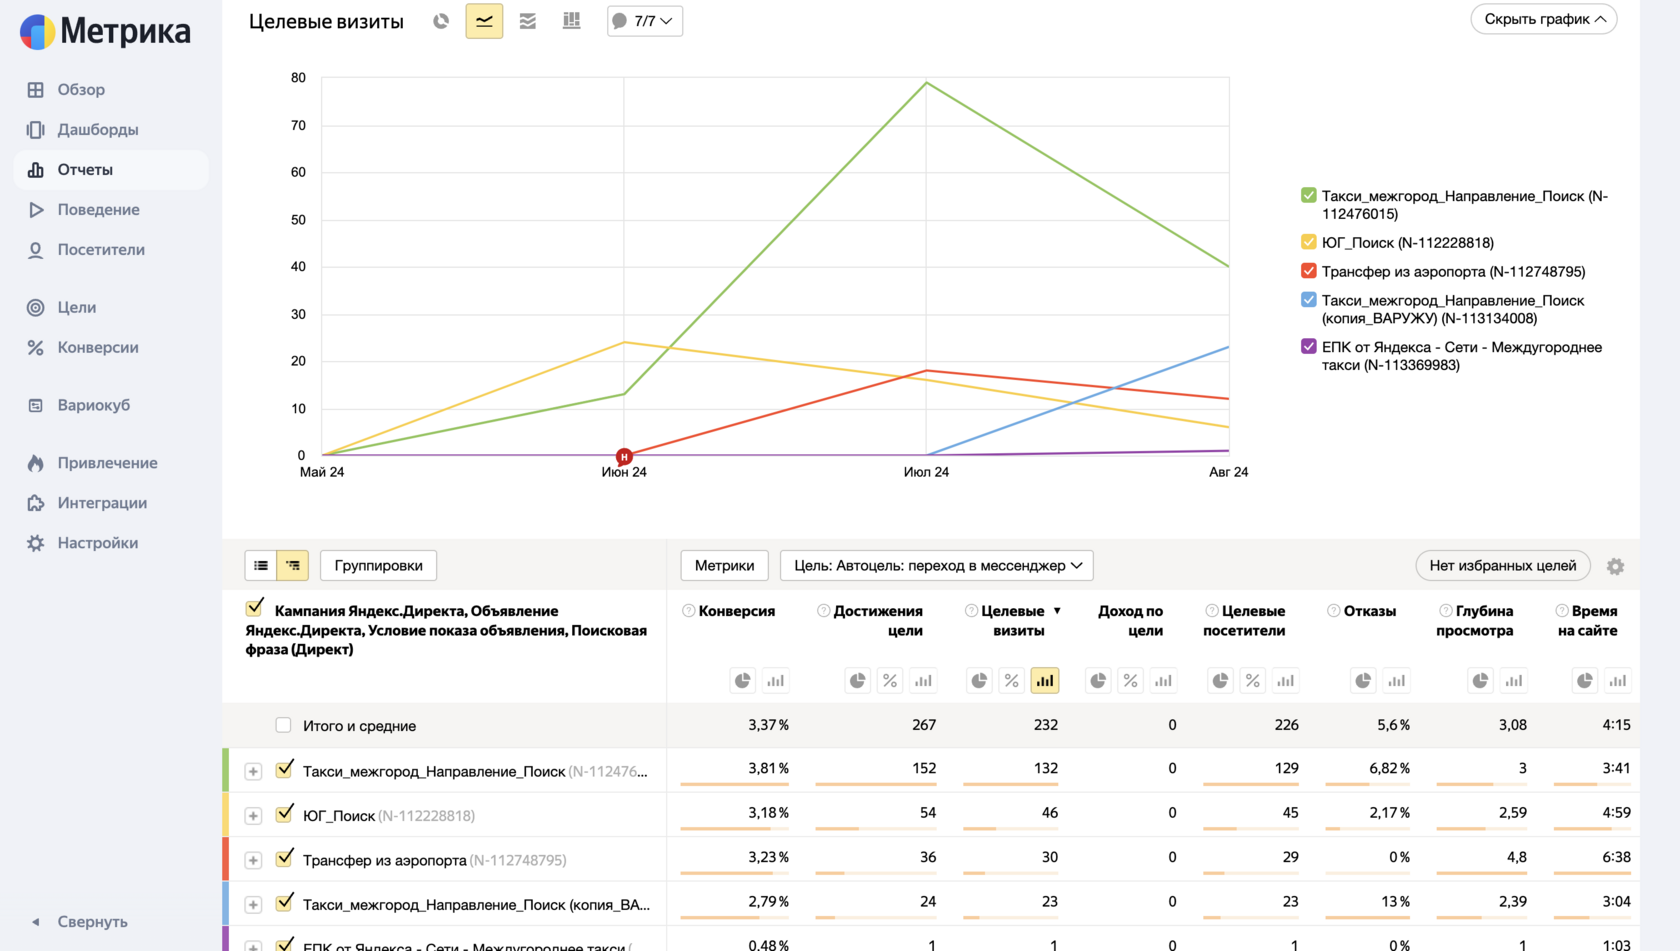
Task: Expand the ЮГ_Поиск table row
Action: click(x=253, y=816)
